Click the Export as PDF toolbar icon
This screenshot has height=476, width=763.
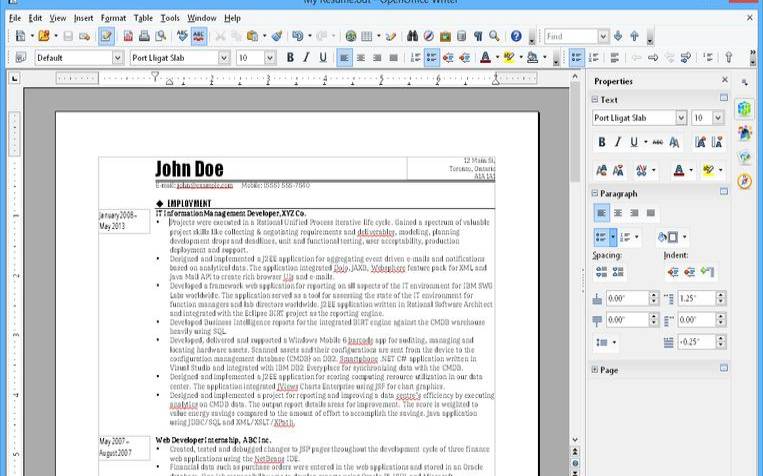[x=128, y=37]
